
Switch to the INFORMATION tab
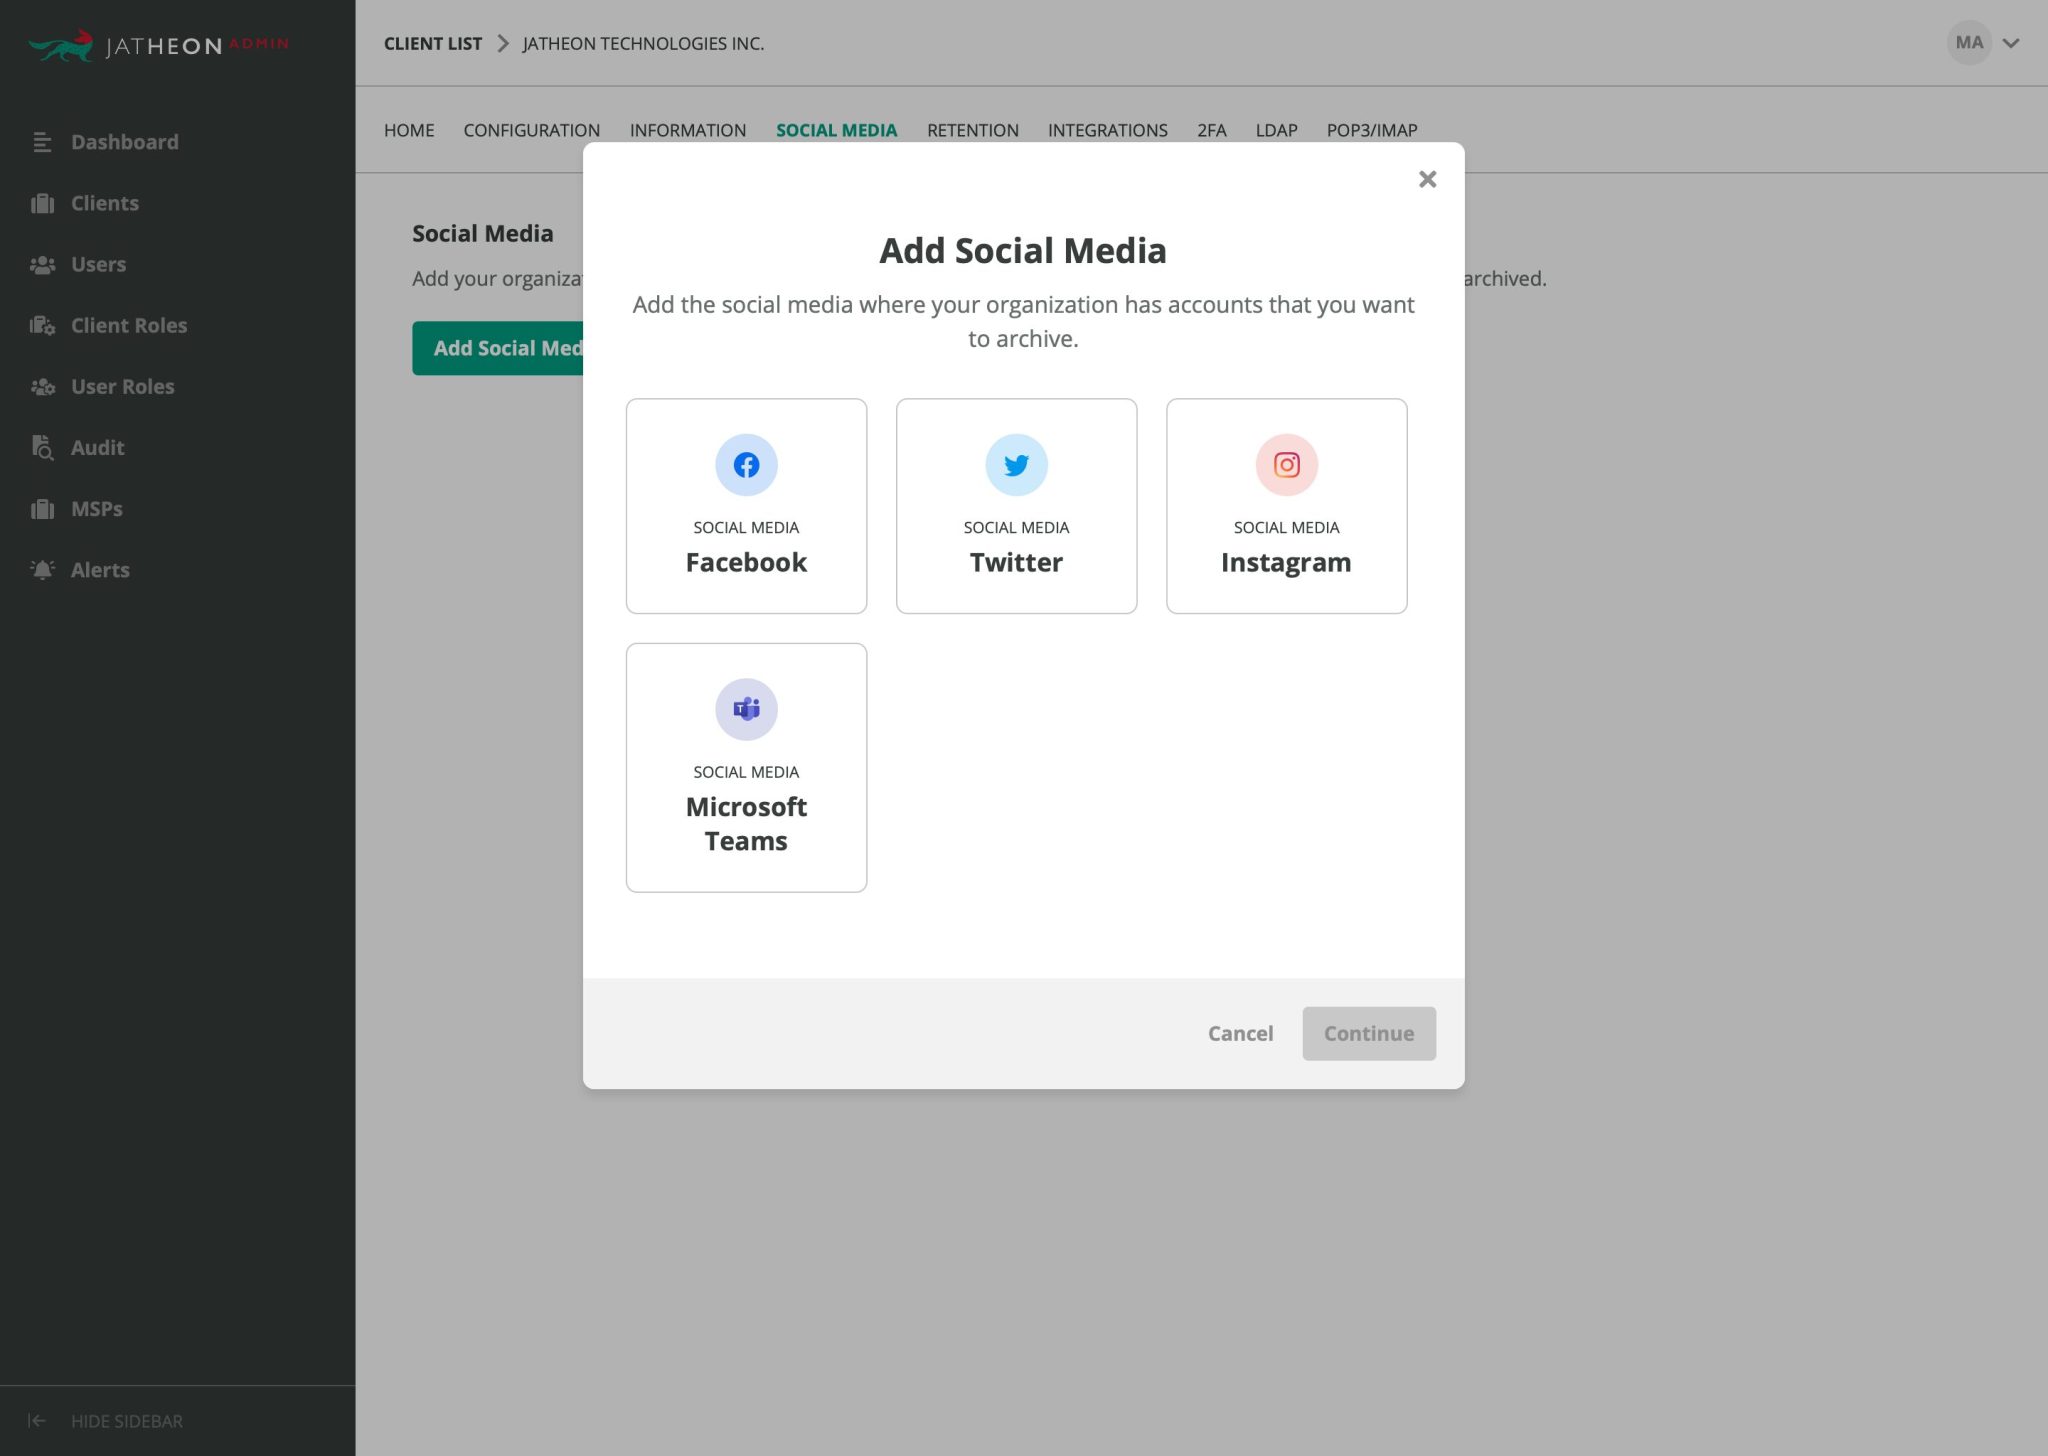pyautogui.click(x=688, y=130)
